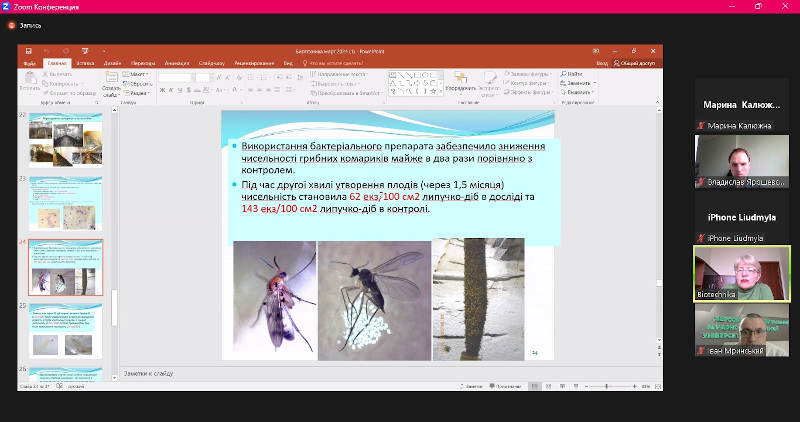
Task: Activate Формат по образцу painter
Action: click(69, 93)
